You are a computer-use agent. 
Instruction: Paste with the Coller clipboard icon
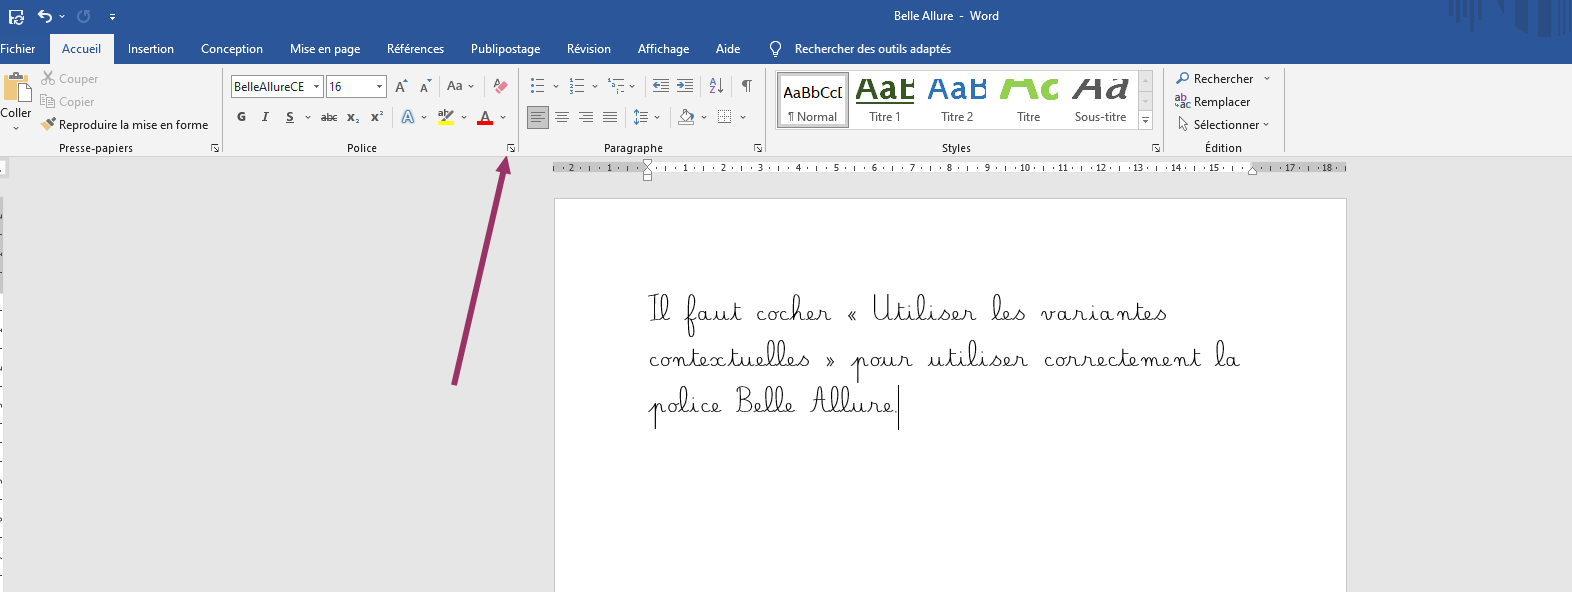coord(16,88)
